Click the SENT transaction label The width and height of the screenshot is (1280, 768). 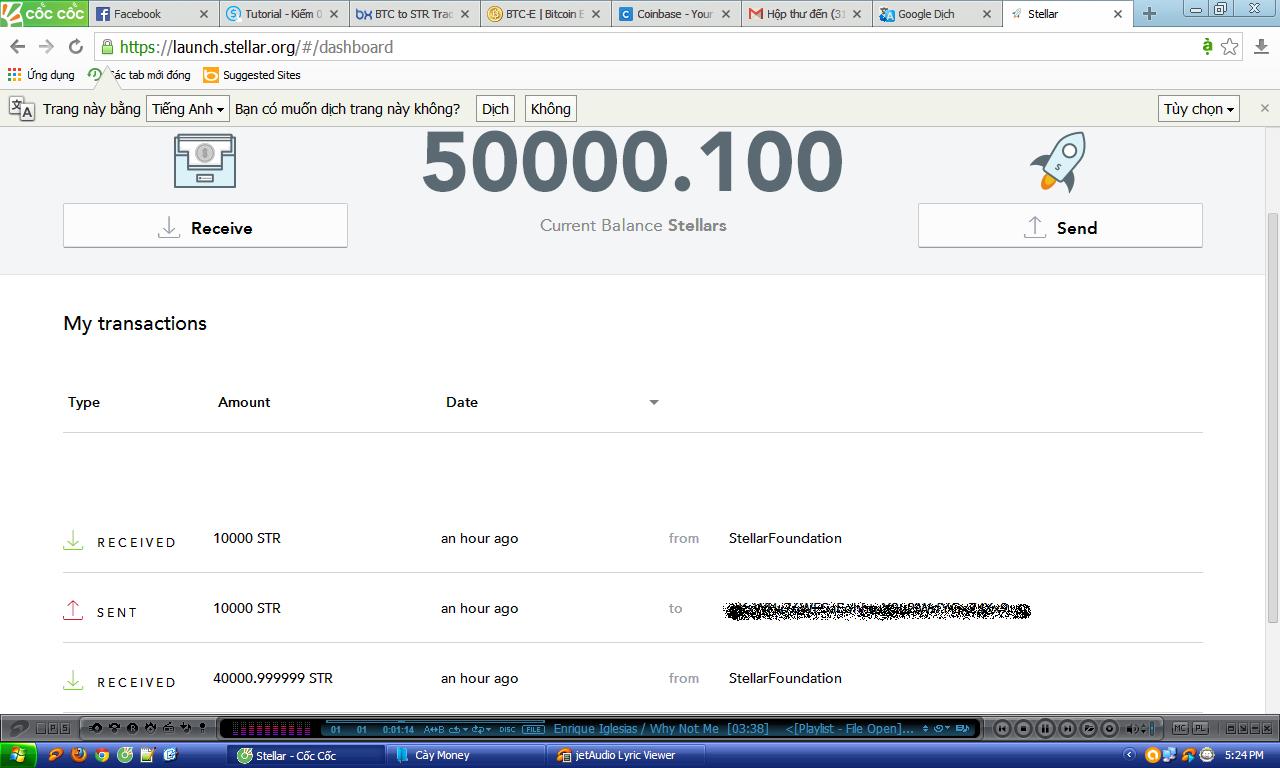117,612
